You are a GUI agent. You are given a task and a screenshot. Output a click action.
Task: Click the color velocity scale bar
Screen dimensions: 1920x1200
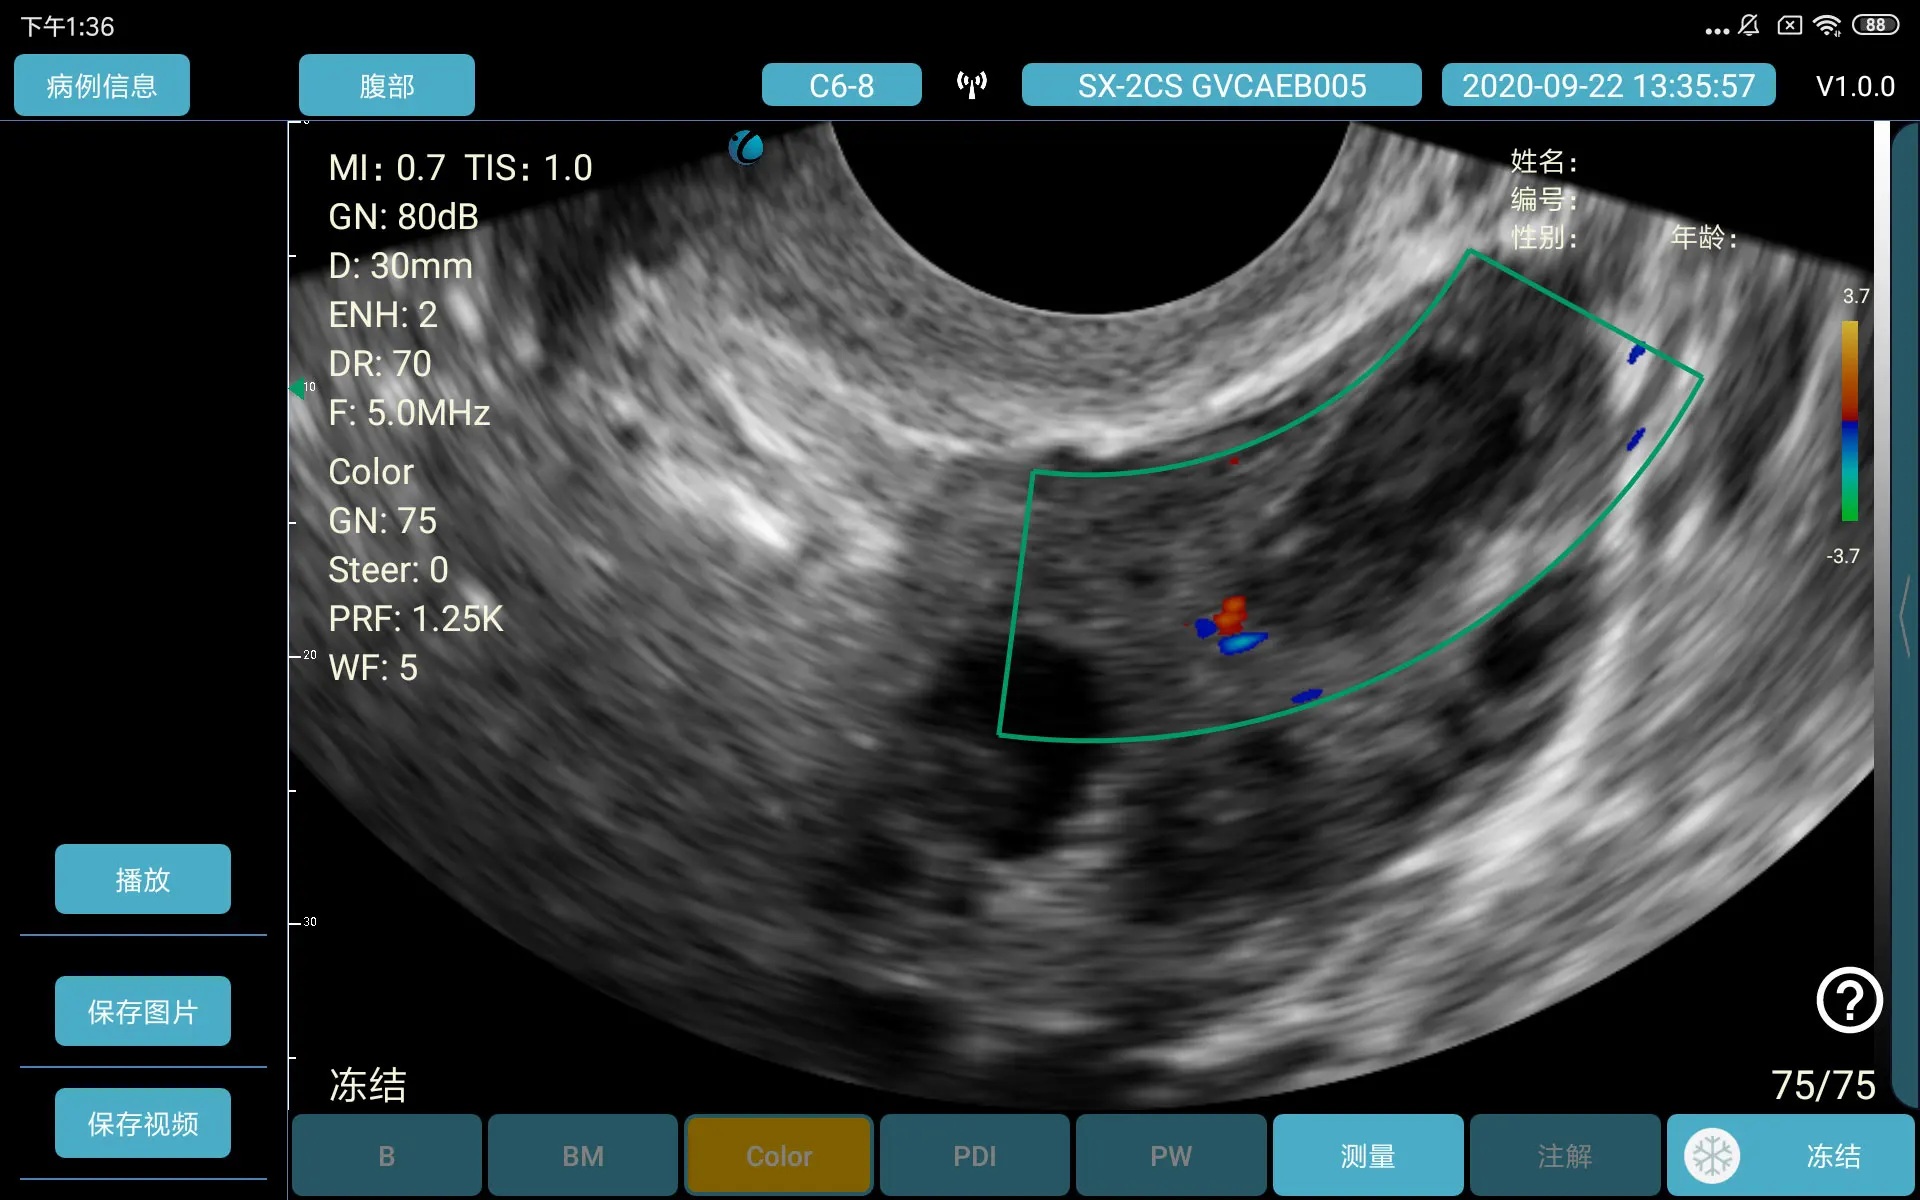coord(1849,420)
